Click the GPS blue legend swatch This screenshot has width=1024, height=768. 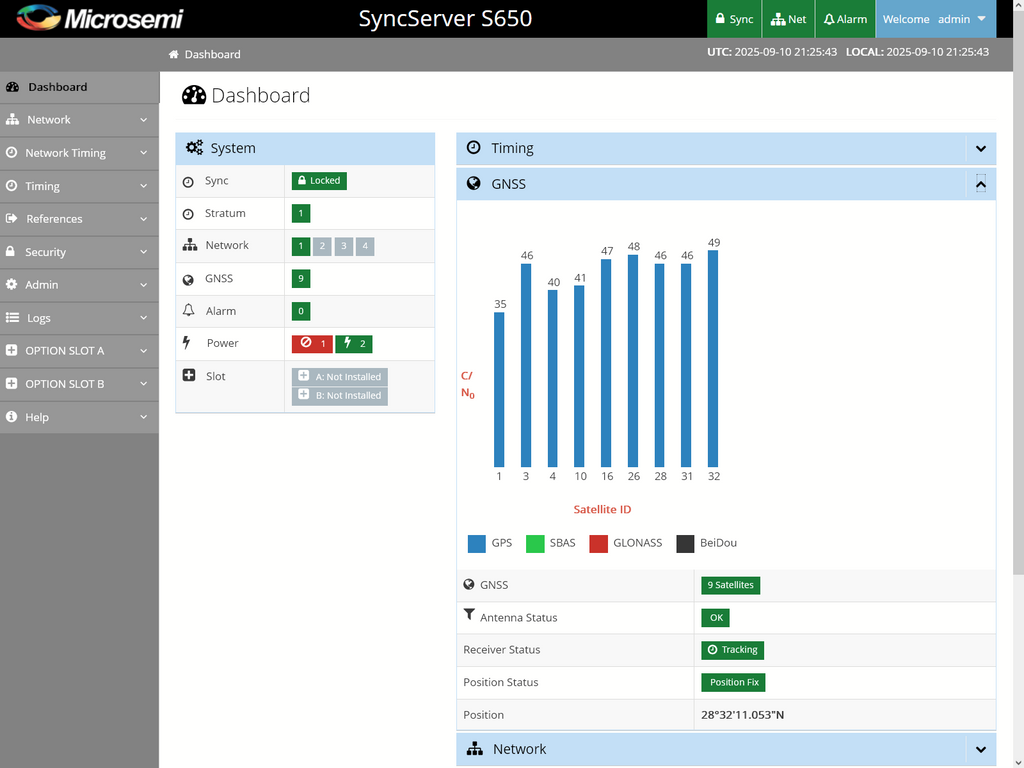(477, 543)
